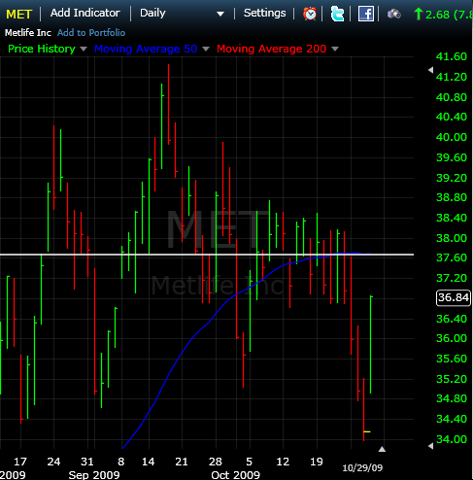The width and height of the screenshot is (473, 480).
Task: Open the Moving Average 200 dropdown arrow
Action: point(335,49)
